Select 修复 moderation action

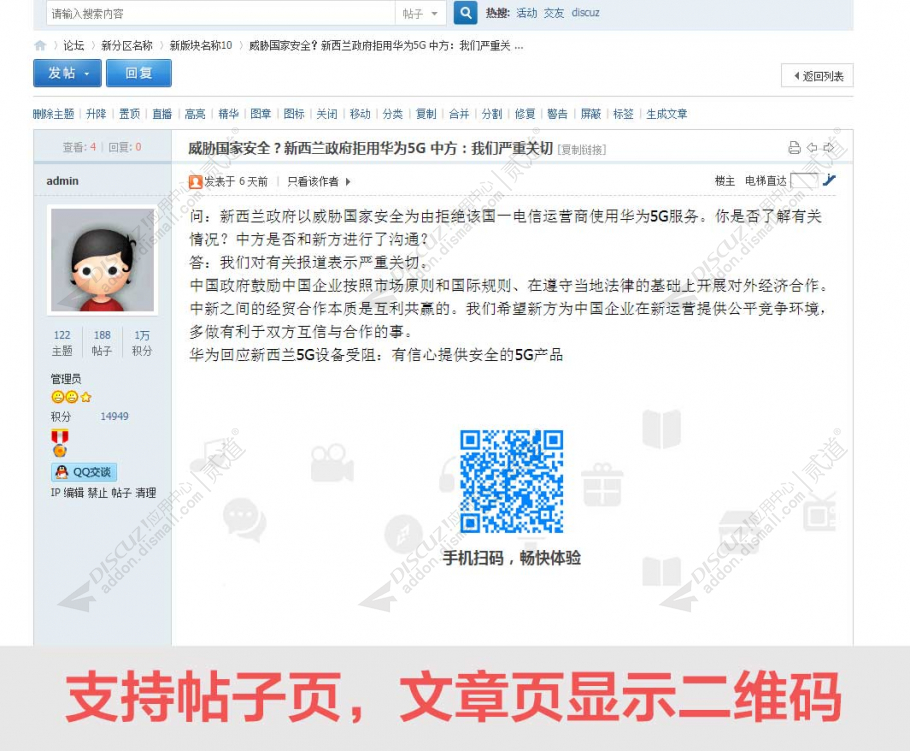[525, 114]
